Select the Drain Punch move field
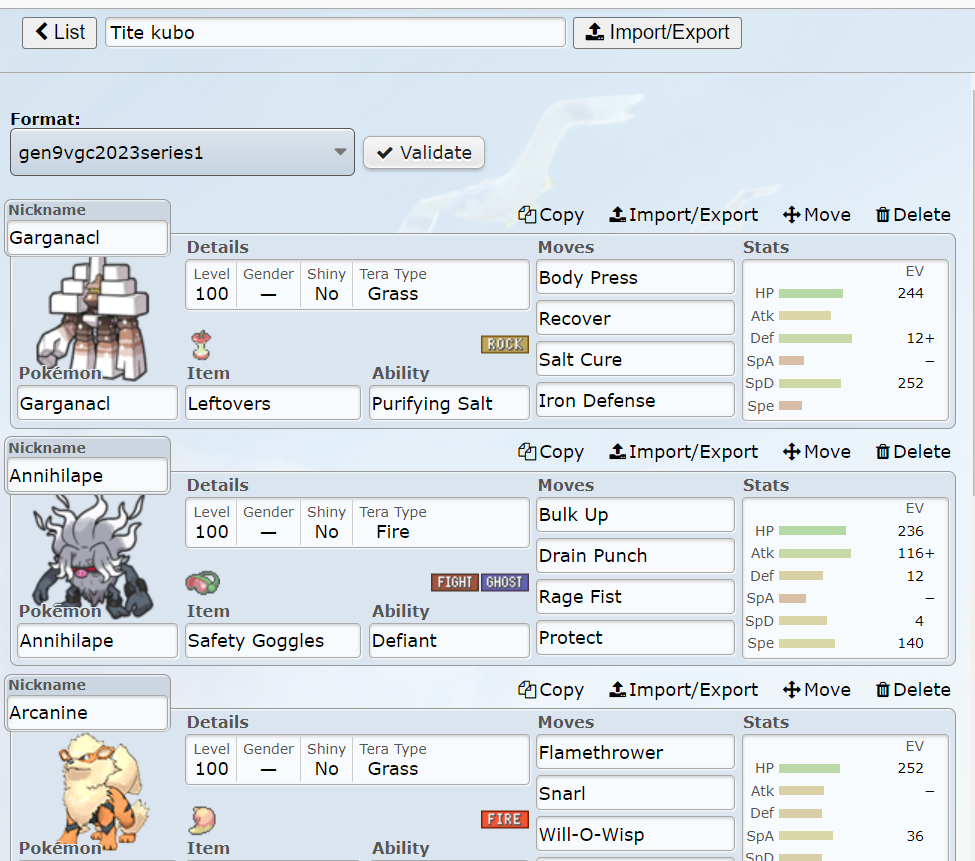 (635, 556)
